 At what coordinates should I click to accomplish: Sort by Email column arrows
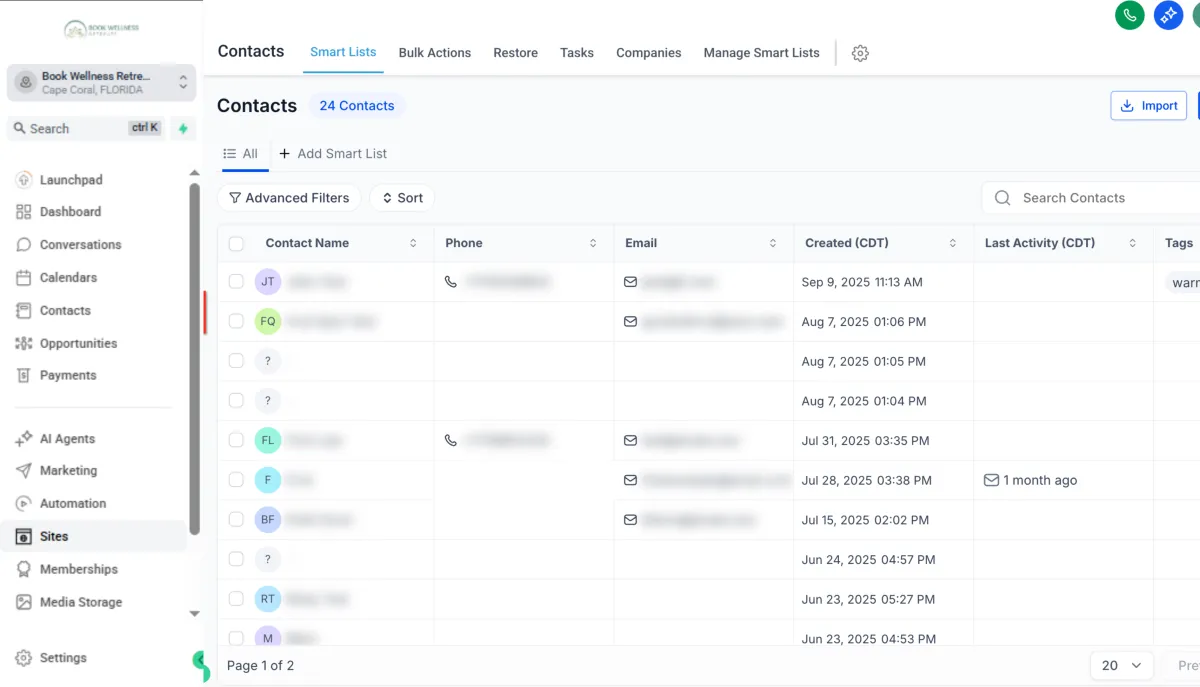tap(773, 243)
